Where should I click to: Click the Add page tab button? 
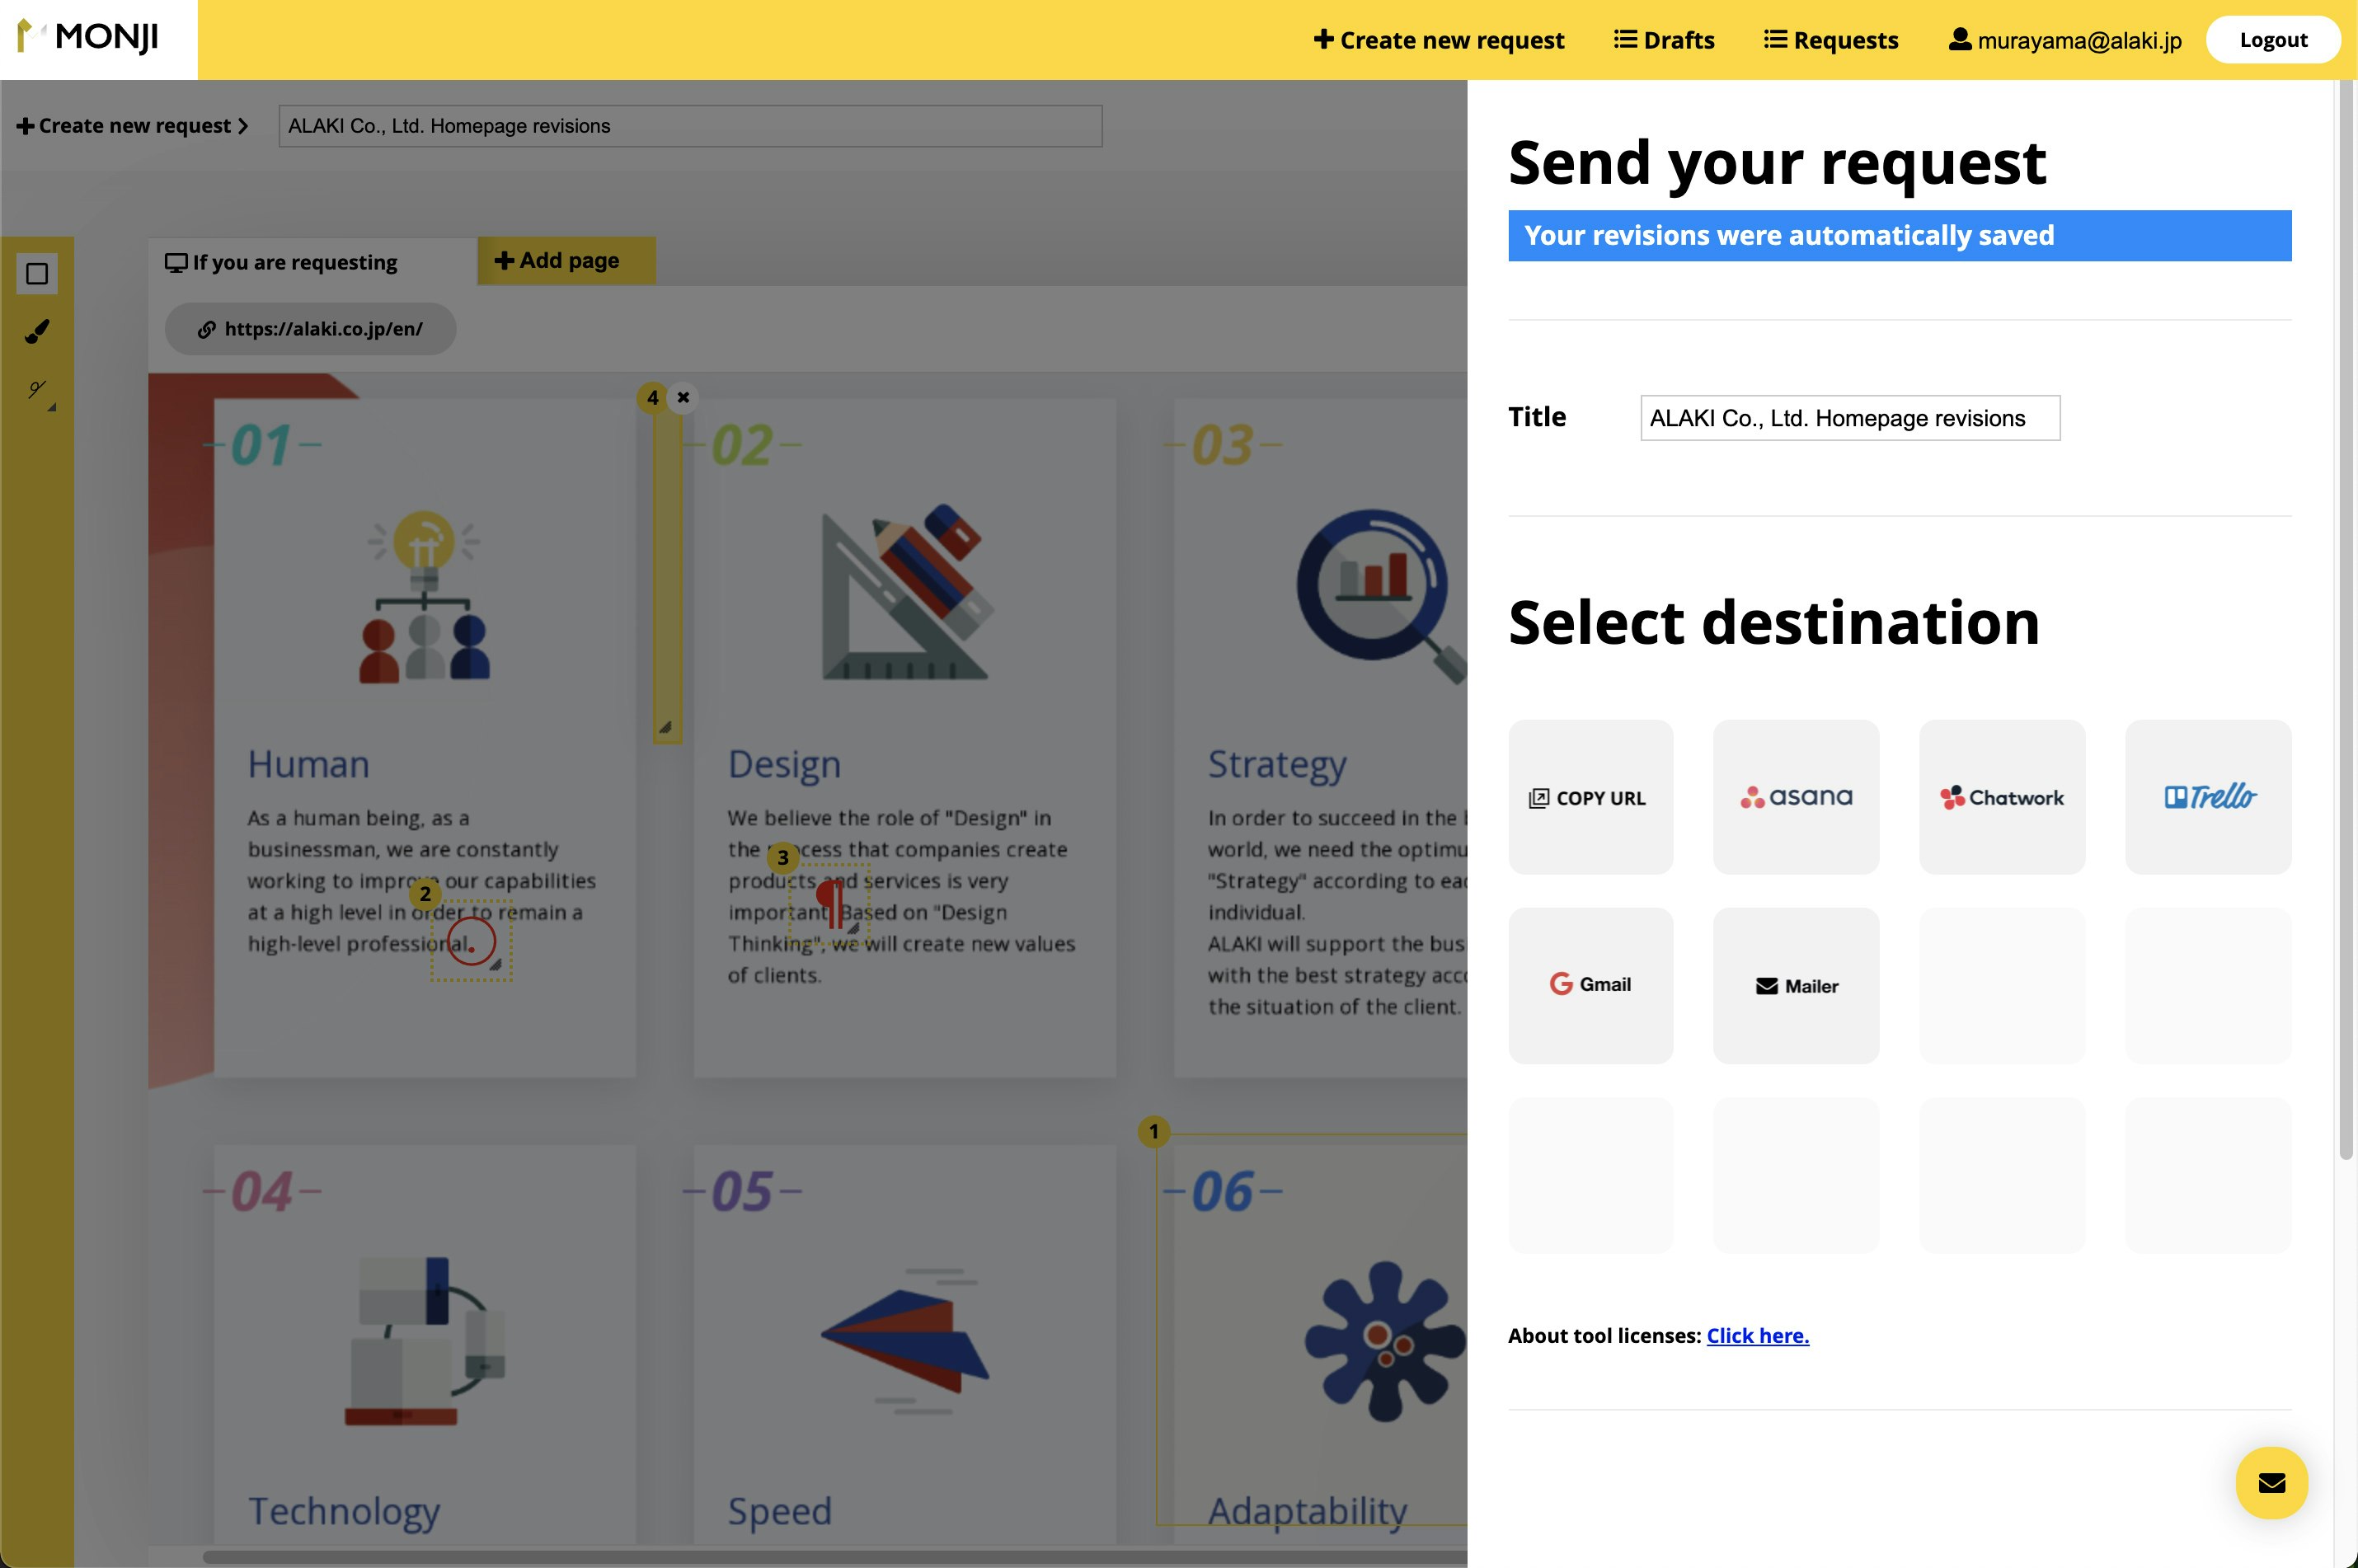558,261
